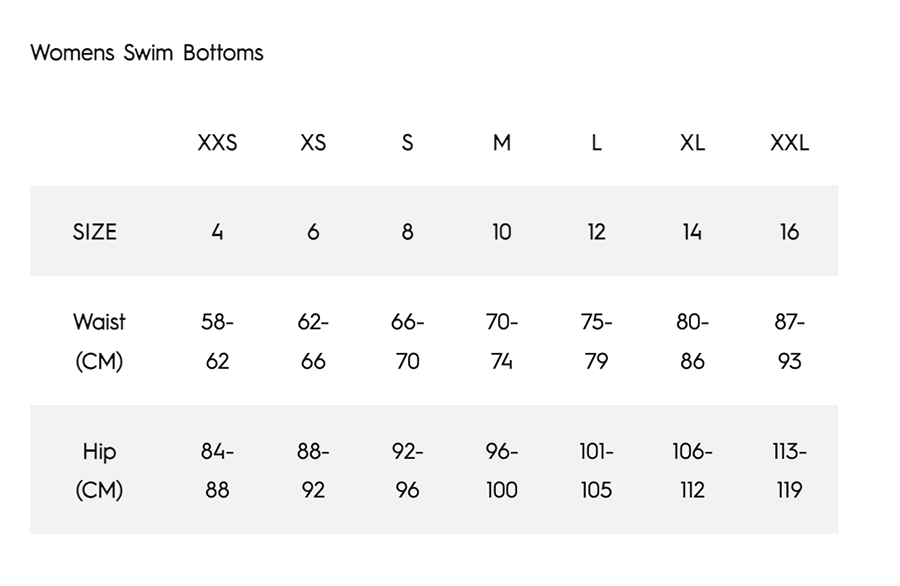Click the XS column header
The height and width of the screenshot is (586, 900).
point(313,143)
